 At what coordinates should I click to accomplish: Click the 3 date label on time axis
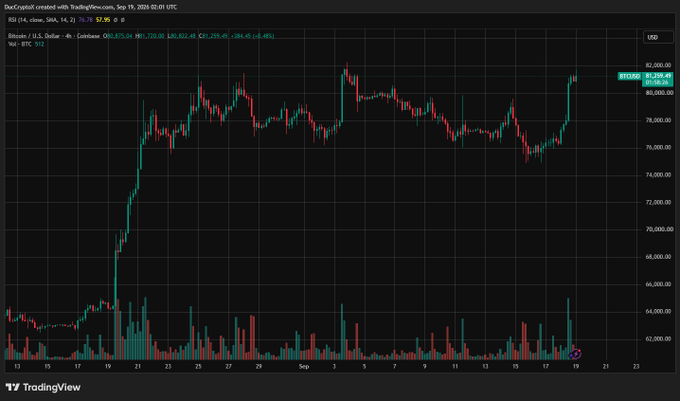334,366
